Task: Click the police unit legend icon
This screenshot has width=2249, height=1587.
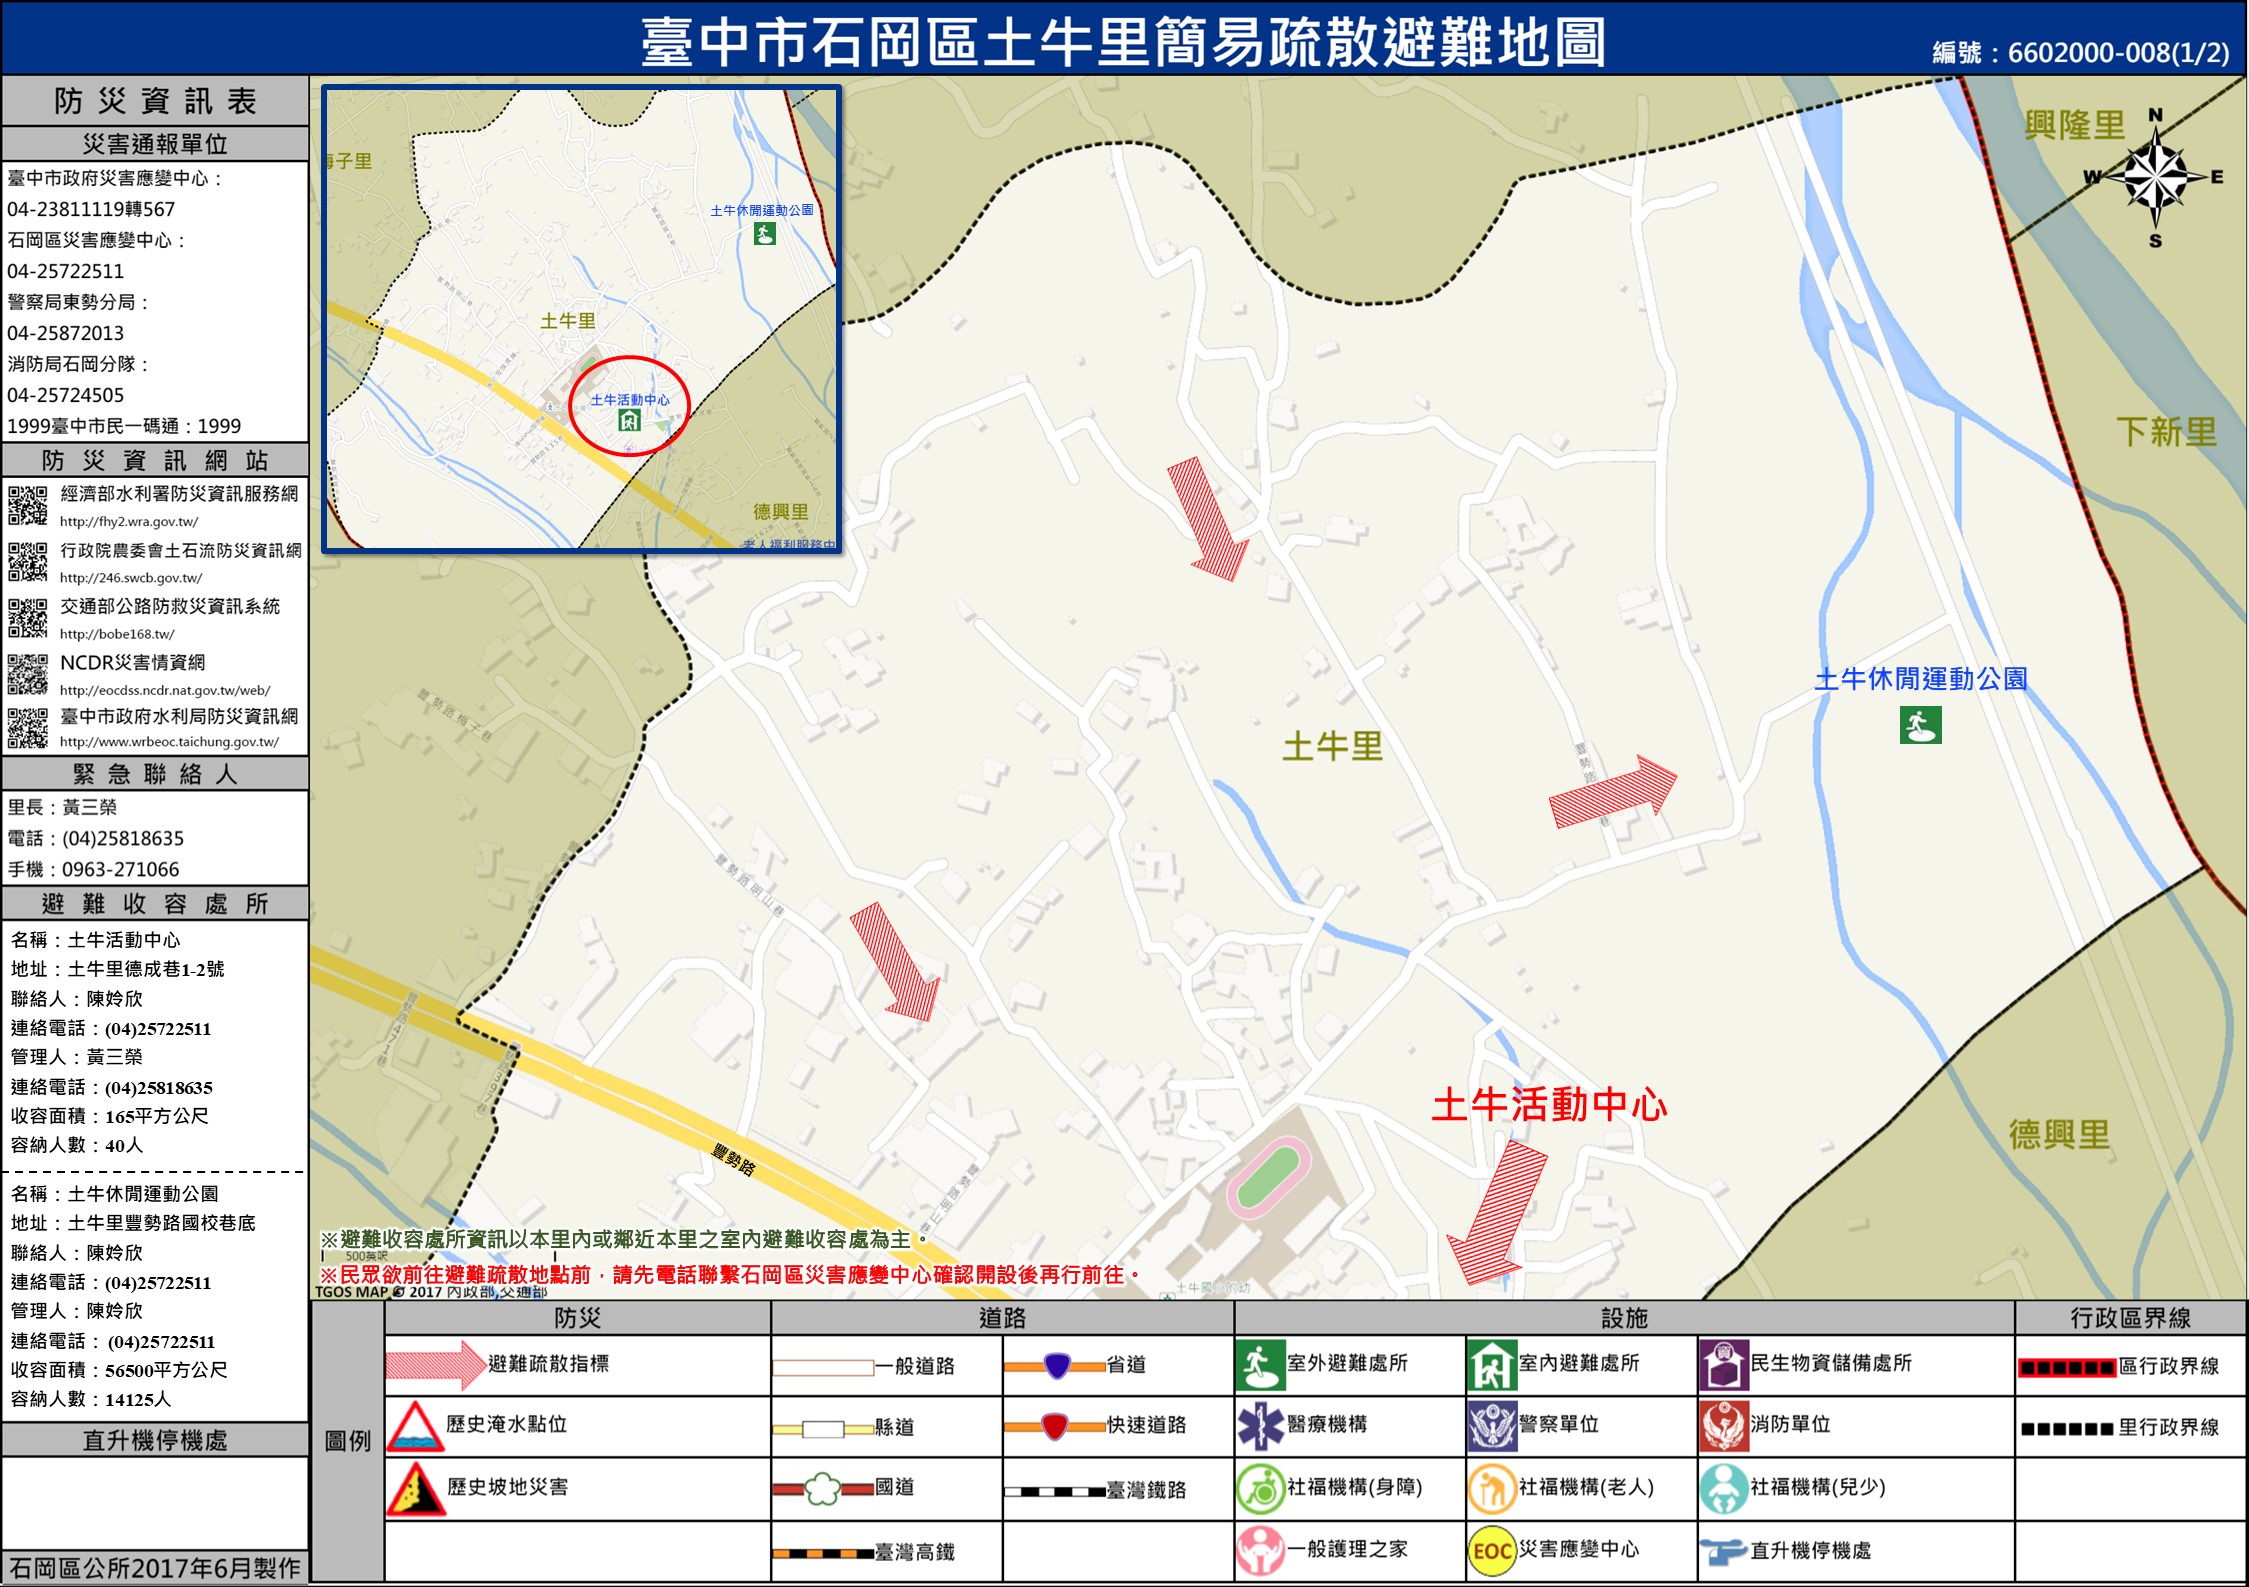Action: 1492,1426
